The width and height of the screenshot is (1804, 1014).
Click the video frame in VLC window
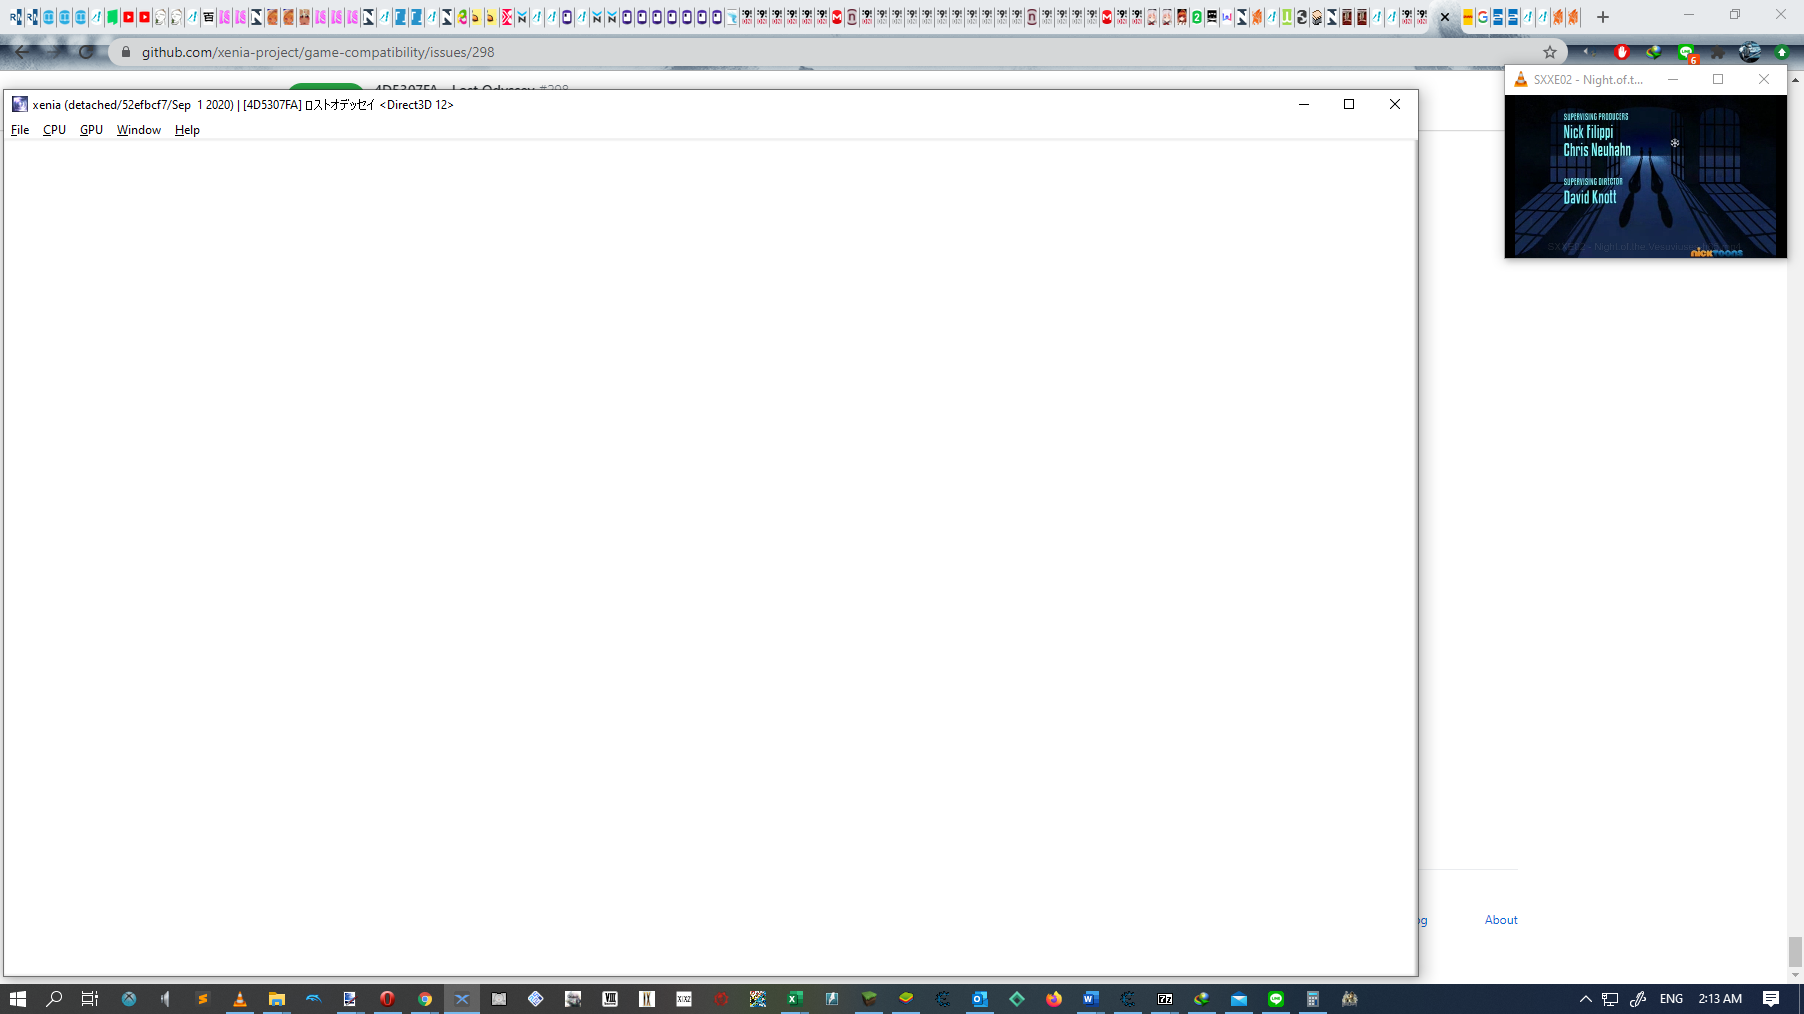(1645, 176)
